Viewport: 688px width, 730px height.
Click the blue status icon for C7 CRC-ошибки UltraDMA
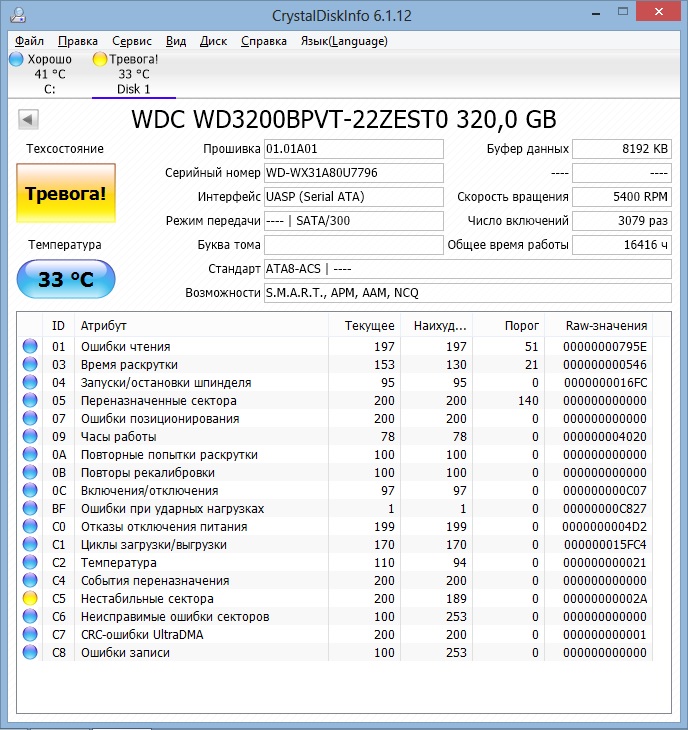click(29, 634)
